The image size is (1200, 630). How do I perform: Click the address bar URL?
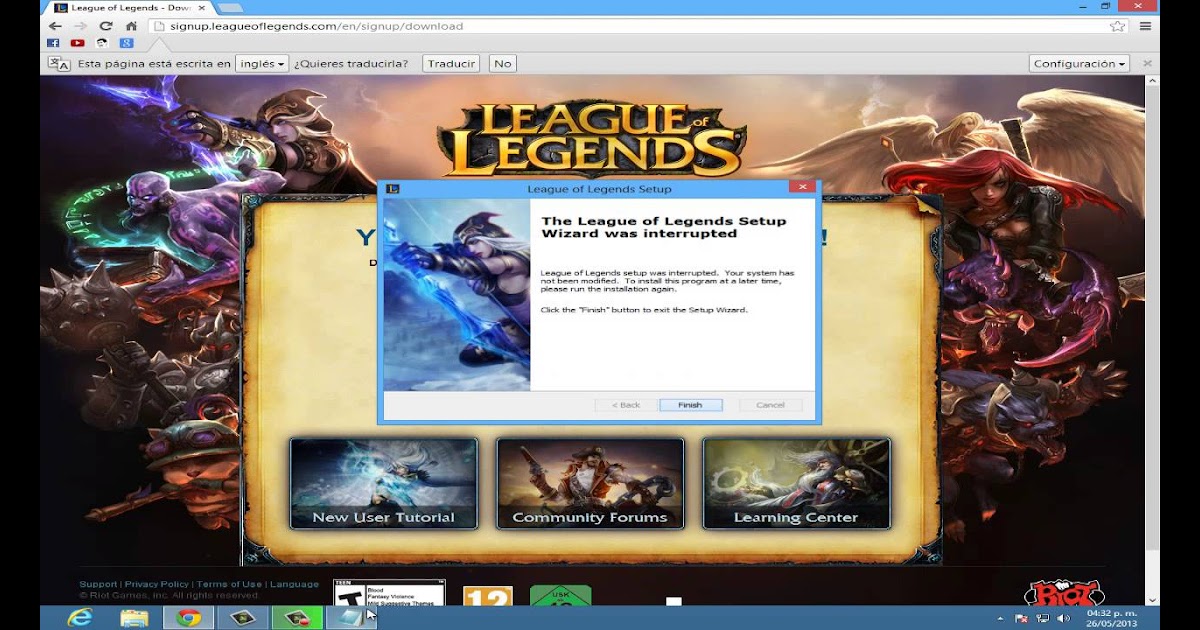tap(317, 26)
